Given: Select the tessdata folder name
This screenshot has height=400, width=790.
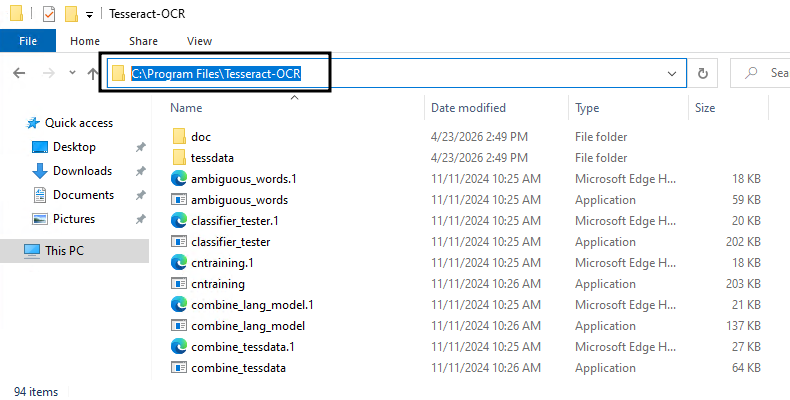Looking at the screenshot, I should pos(213,158).
